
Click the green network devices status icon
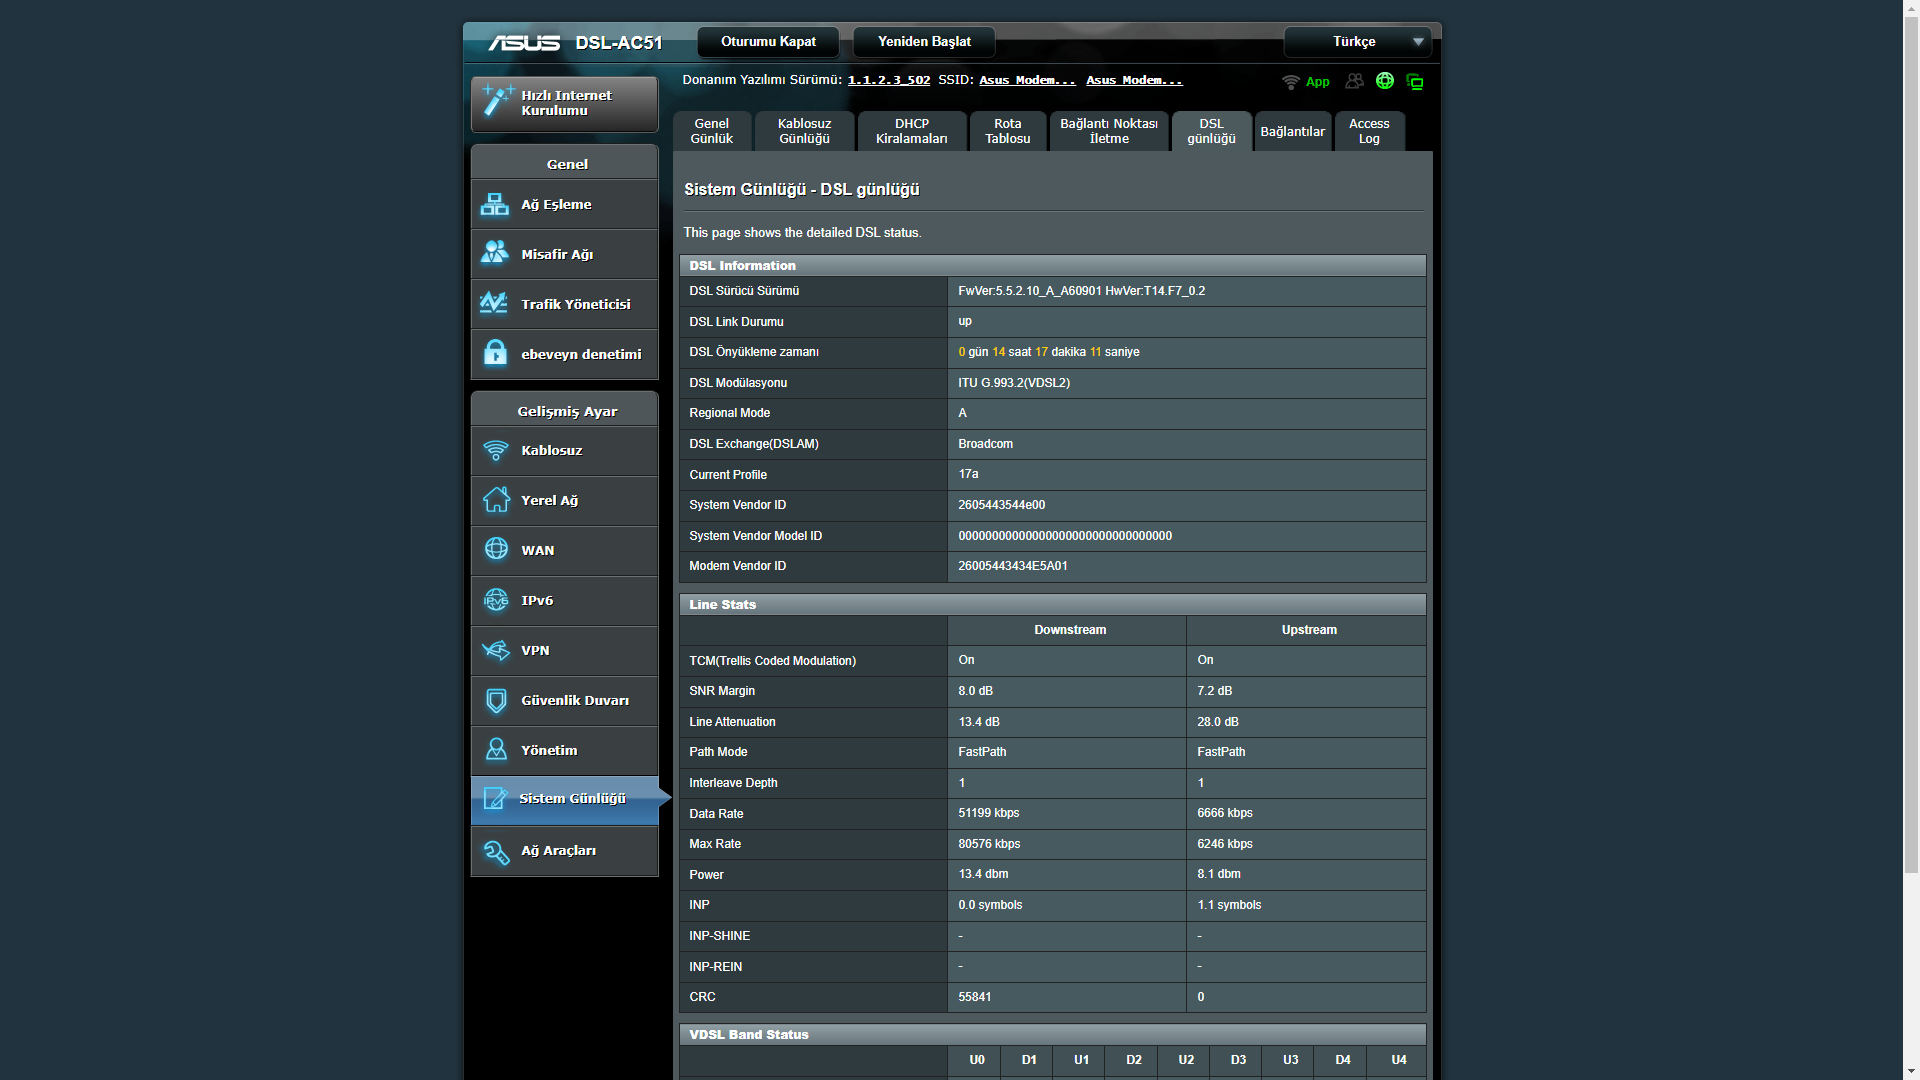[1415, 81]
